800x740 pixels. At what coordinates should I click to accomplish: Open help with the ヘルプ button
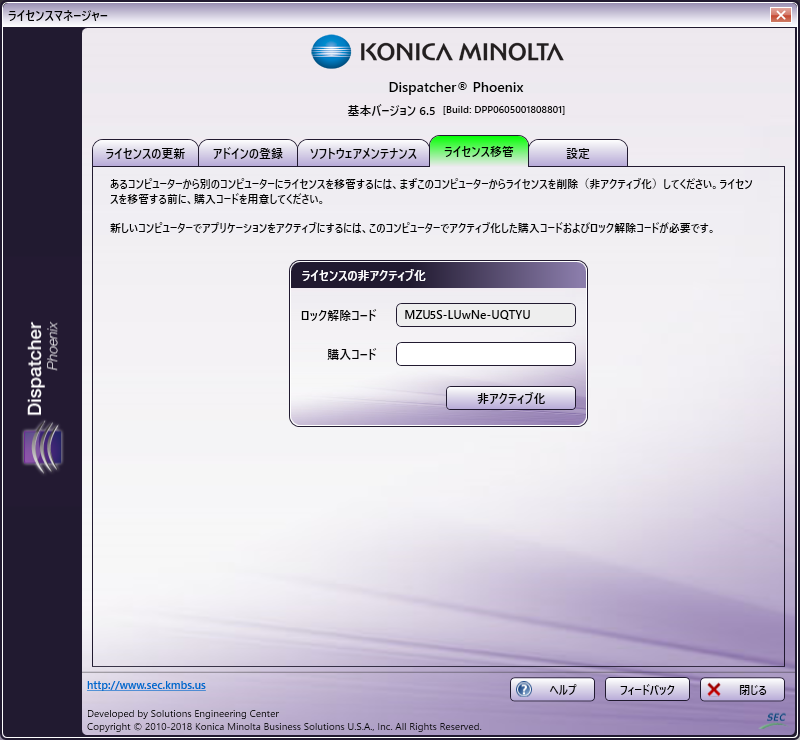[x=552, y=689]
